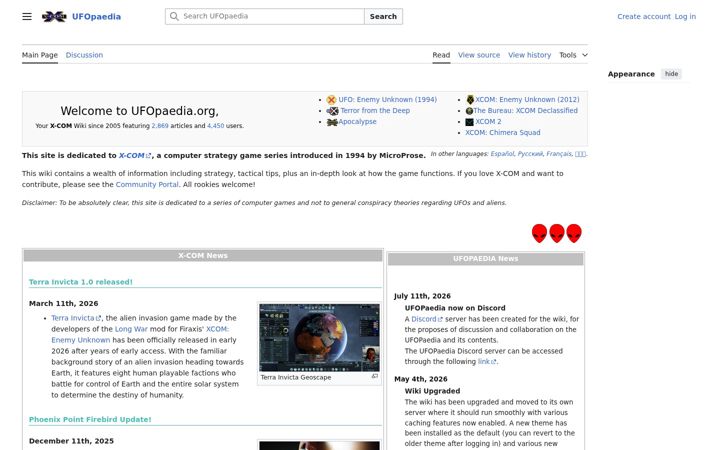The image size is (720, 450).
Task: Click the XCOM 2 game icon
Action: pyautogui.click(x=469, y=122)
